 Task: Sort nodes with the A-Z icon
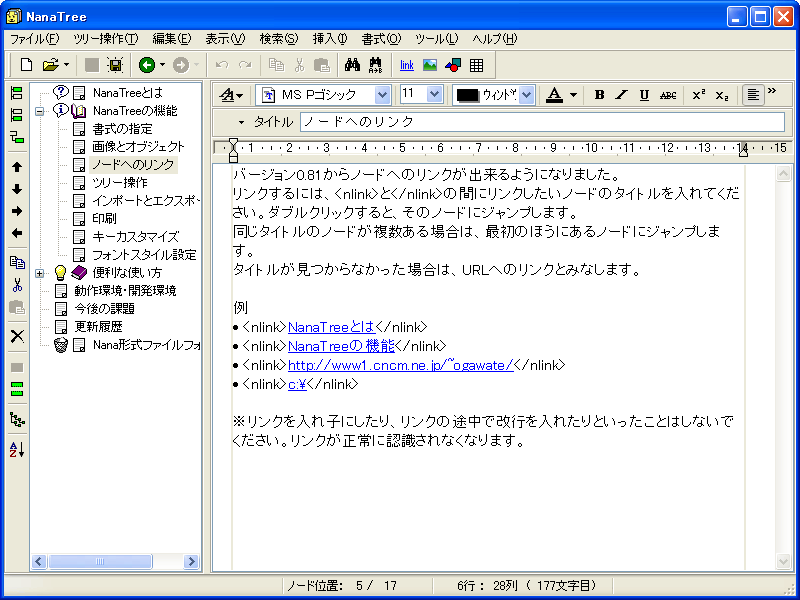17,449
